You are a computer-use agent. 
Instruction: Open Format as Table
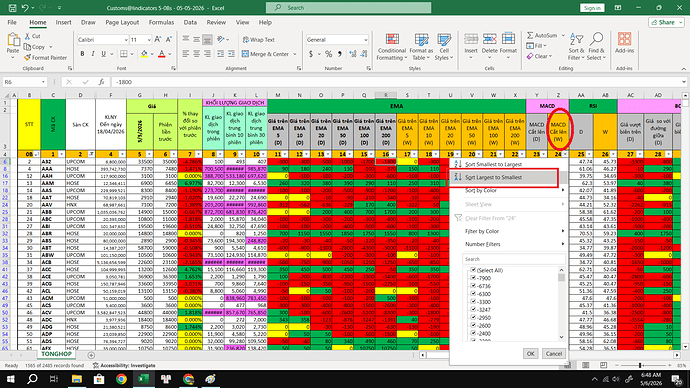click(x=421, y=47)
